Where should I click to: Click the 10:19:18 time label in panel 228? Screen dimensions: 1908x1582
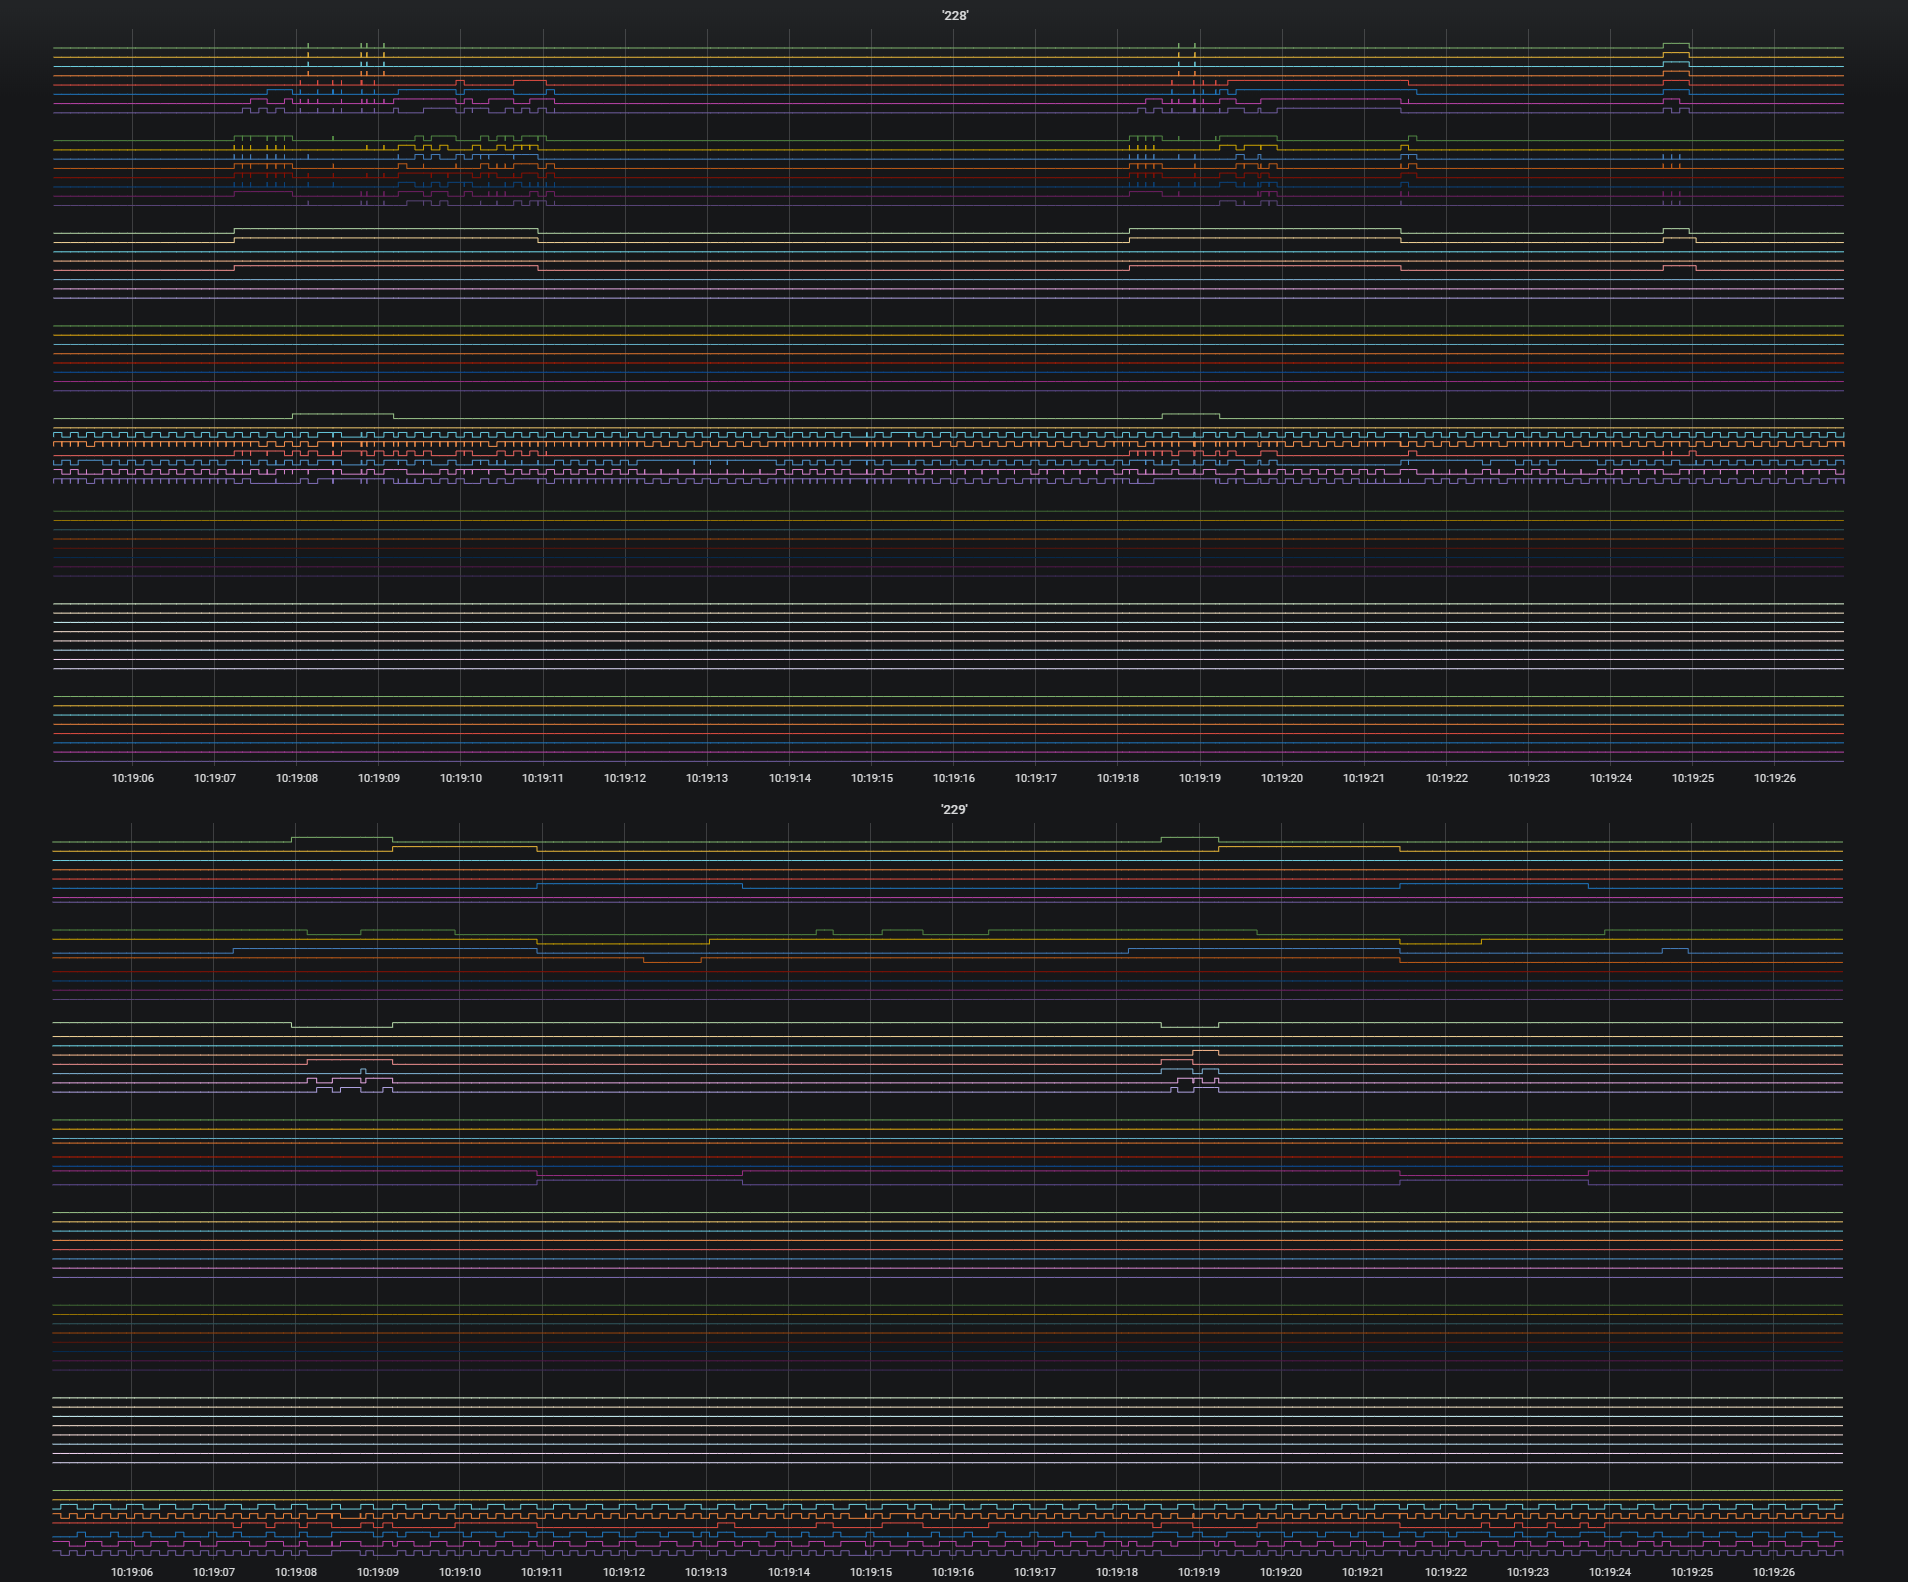tap(1118, 778)
